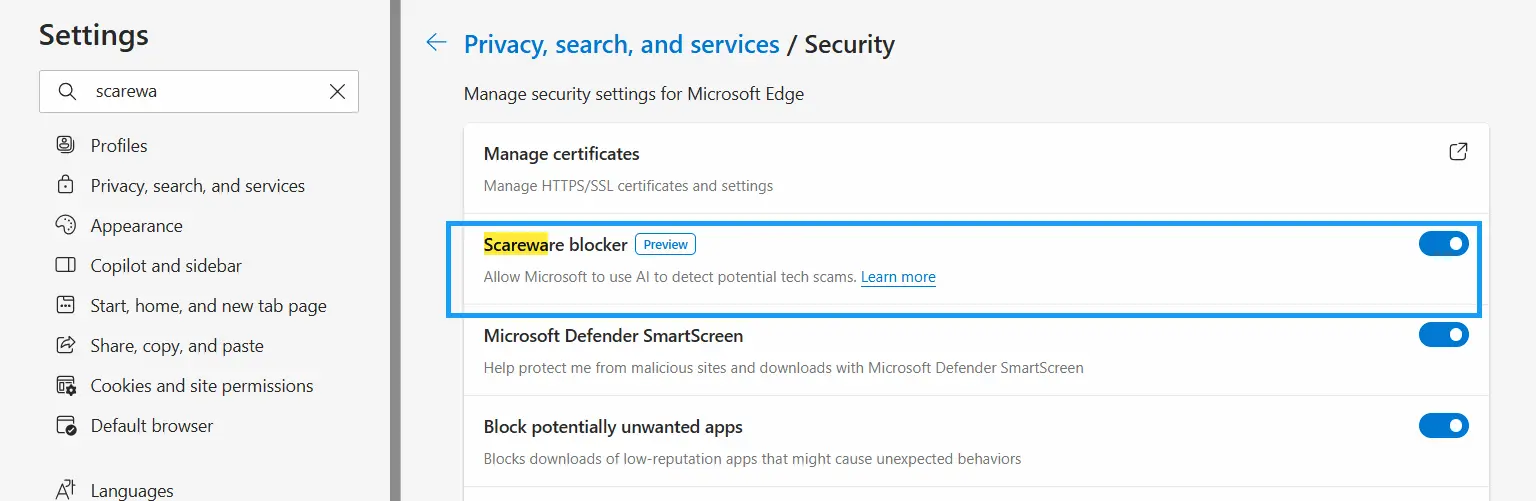Click the Appearance palette icon
Viewport: 1536px width, 501px height.
pyautogui.click(x=66, y=225)
